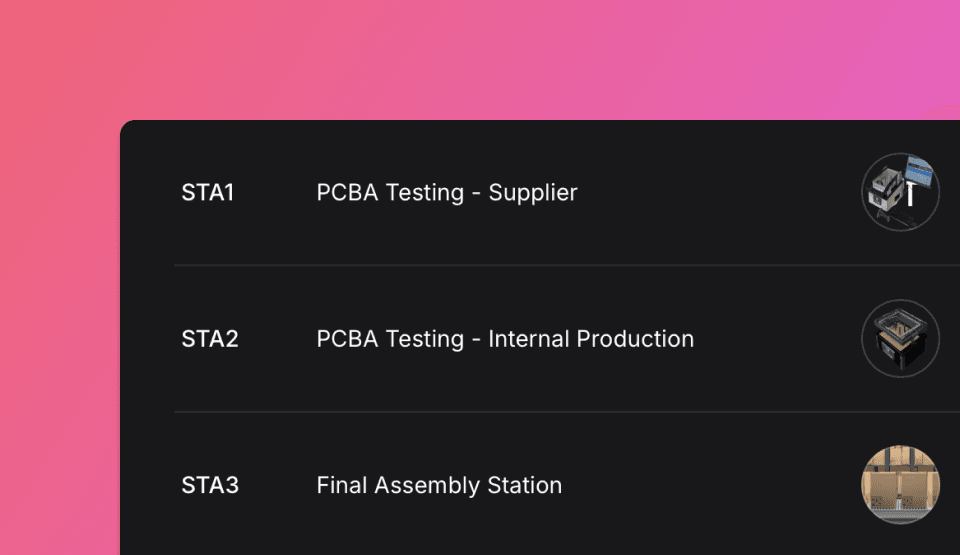The height and width of the screenshot is (555, 960).
Task: Select the STA3 station ID
Action: [x=210, y=486]
